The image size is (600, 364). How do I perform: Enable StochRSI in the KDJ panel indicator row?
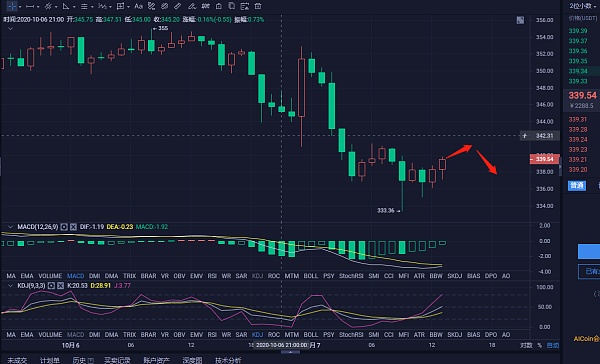tap(351, 335)
